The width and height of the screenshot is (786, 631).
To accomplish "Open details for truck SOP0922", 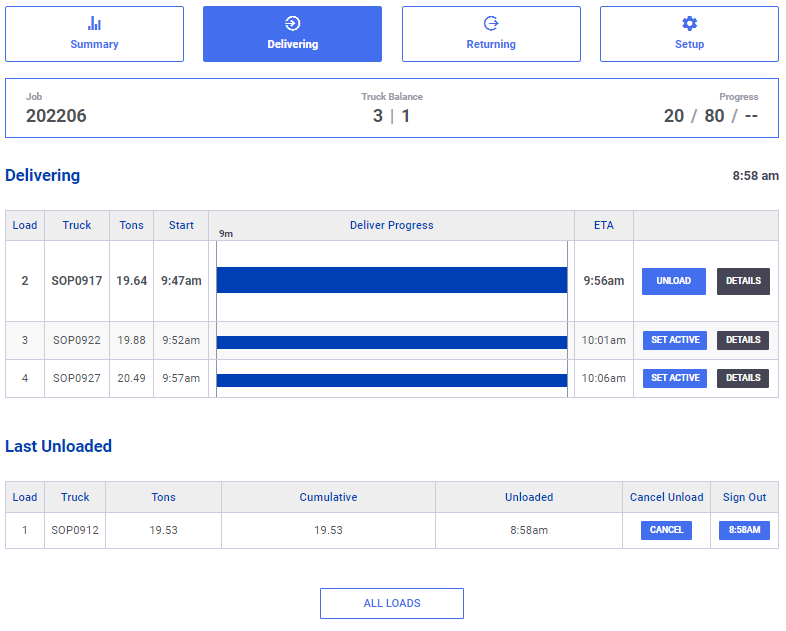I will pyautogui.click(x=743, y=340).
